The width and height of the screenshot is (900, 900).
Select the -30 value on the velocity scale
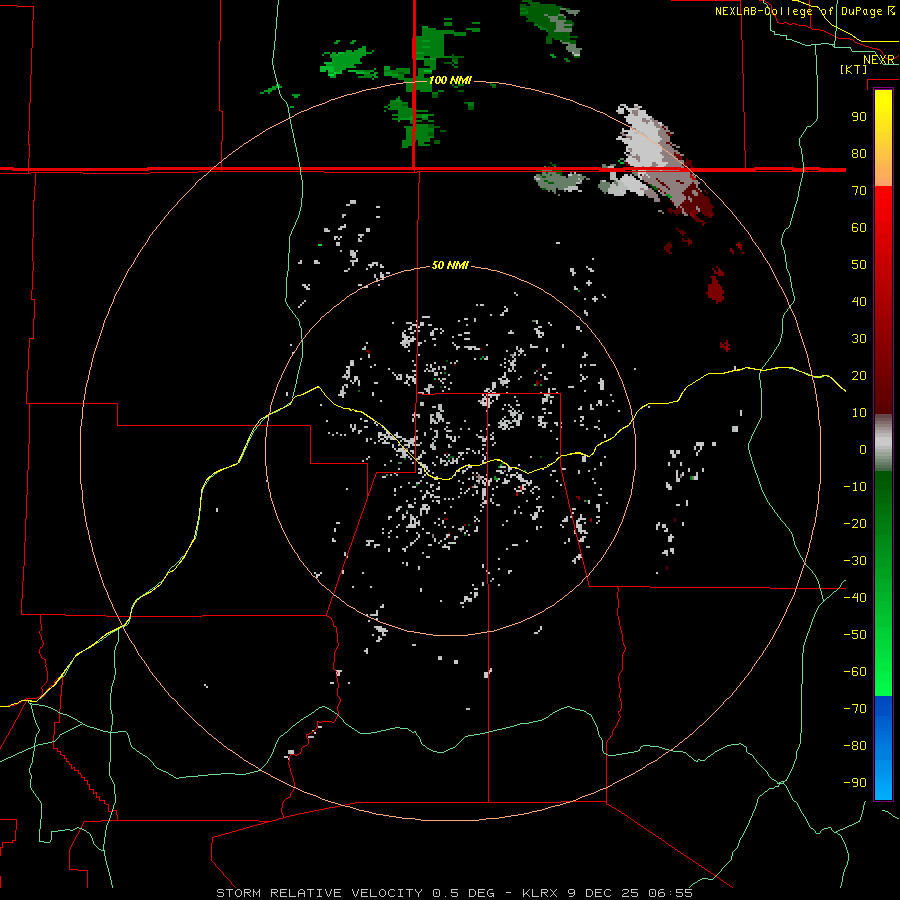[855, 561]
